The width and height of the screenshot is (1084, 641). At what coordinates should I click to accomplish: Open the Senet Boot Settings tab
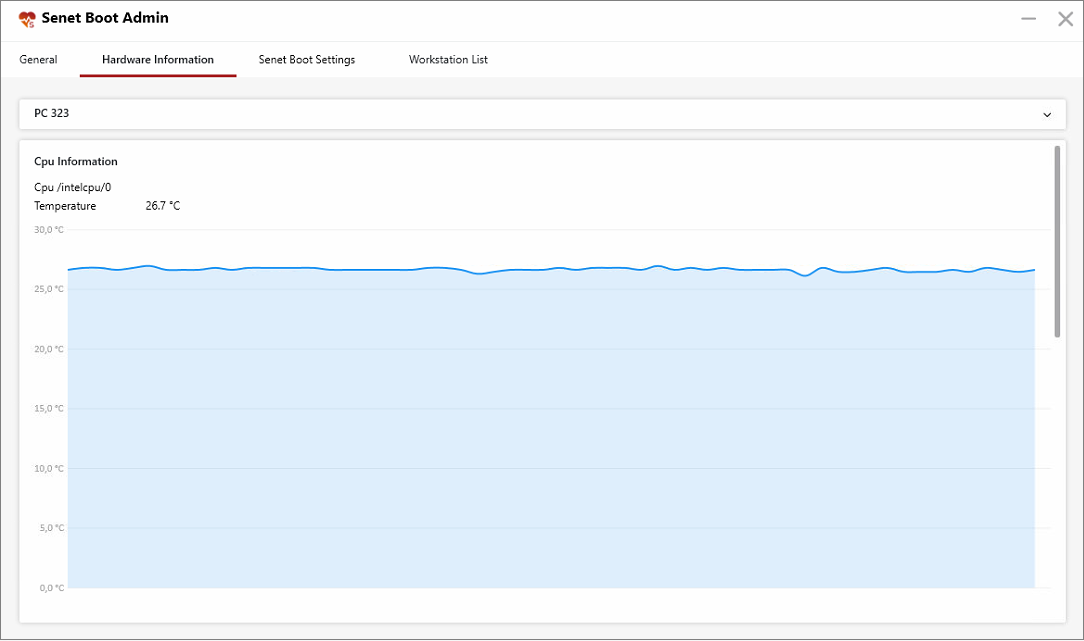(307, 59)
